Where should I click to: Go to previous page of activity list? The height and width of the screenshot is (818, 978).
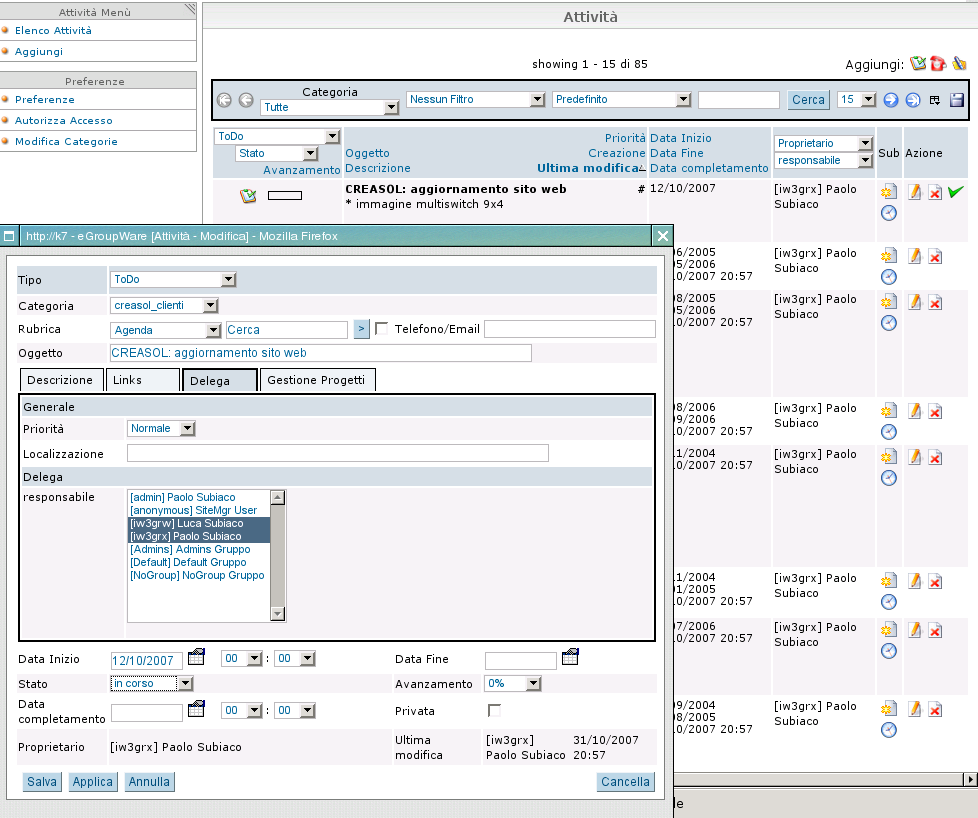tap(246, 100)
